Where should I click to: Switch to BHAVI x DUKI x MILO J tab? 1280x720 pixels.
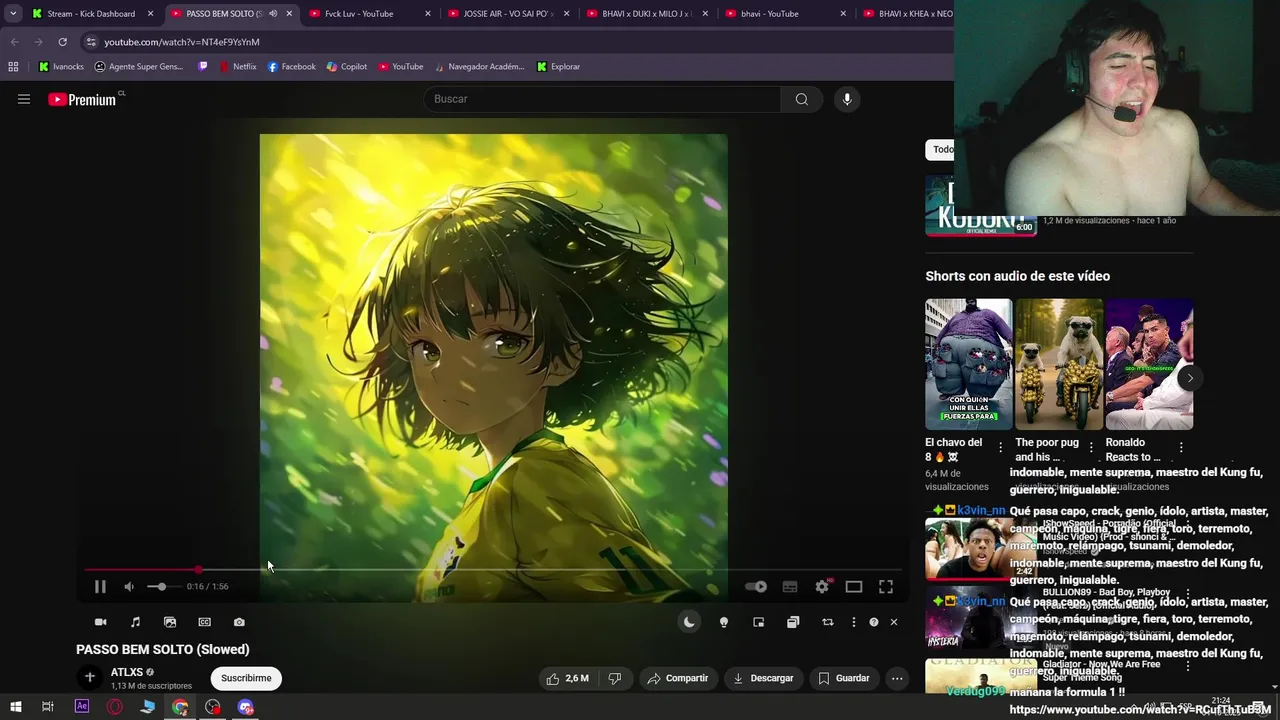click(645, 13)
